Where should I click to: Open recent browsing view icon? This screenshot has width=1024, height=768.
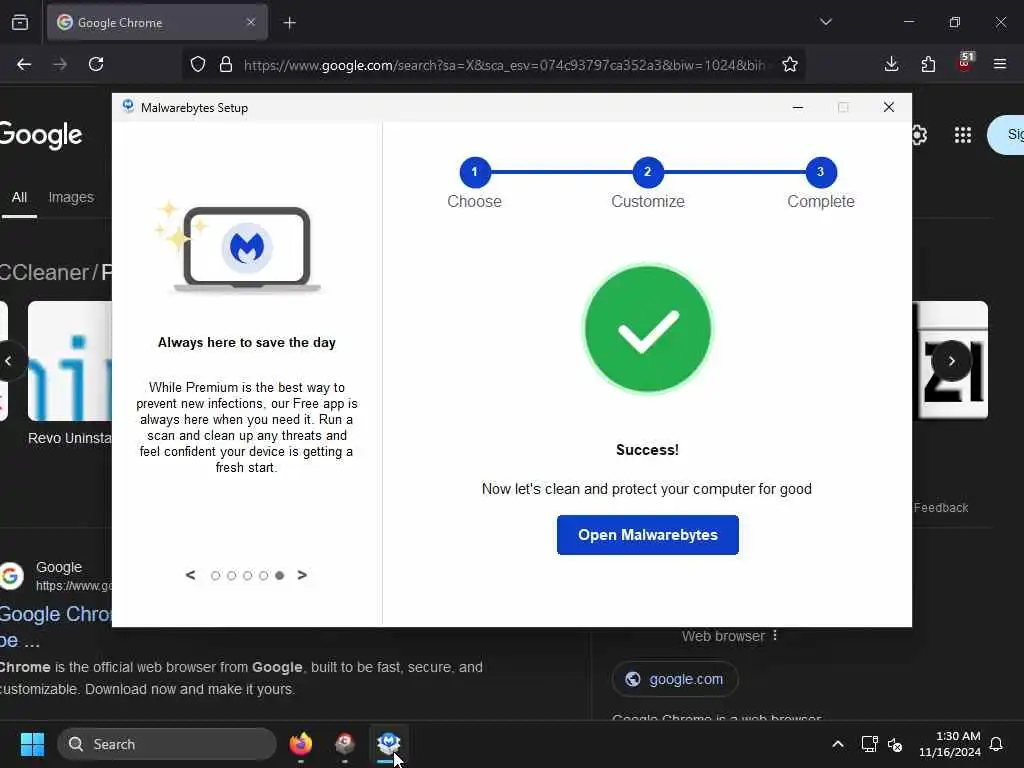pos(20,22)
